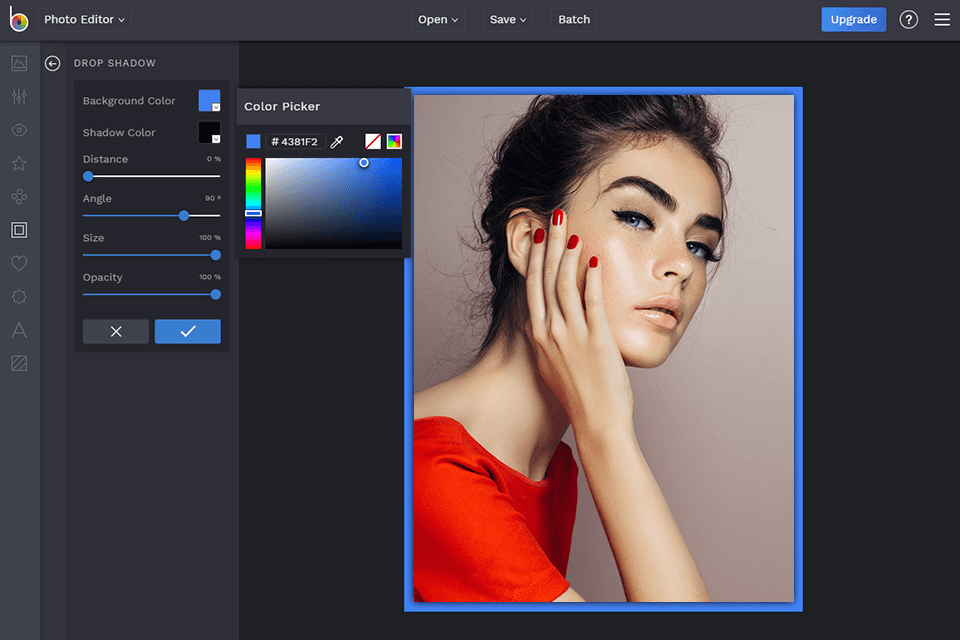Screen dimensions: 960x640
Task: Select the Text tool
Action: coord(18,330)
